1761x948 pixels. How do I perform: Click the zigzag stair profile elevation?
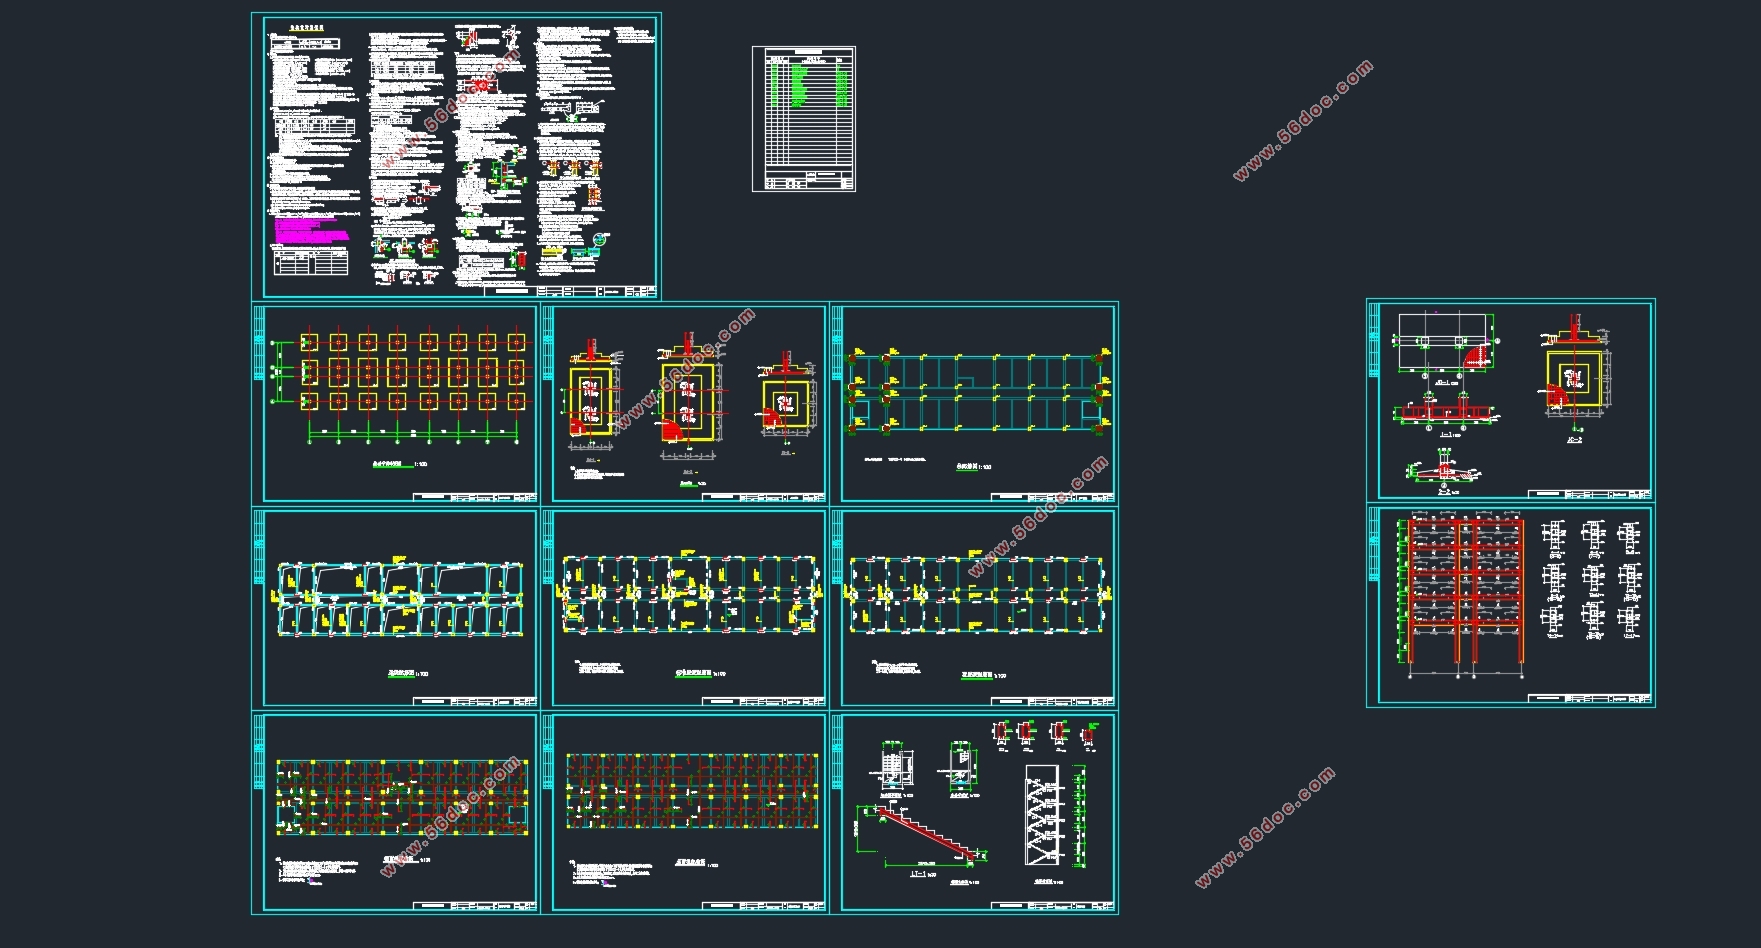(x=1042, y=815)
